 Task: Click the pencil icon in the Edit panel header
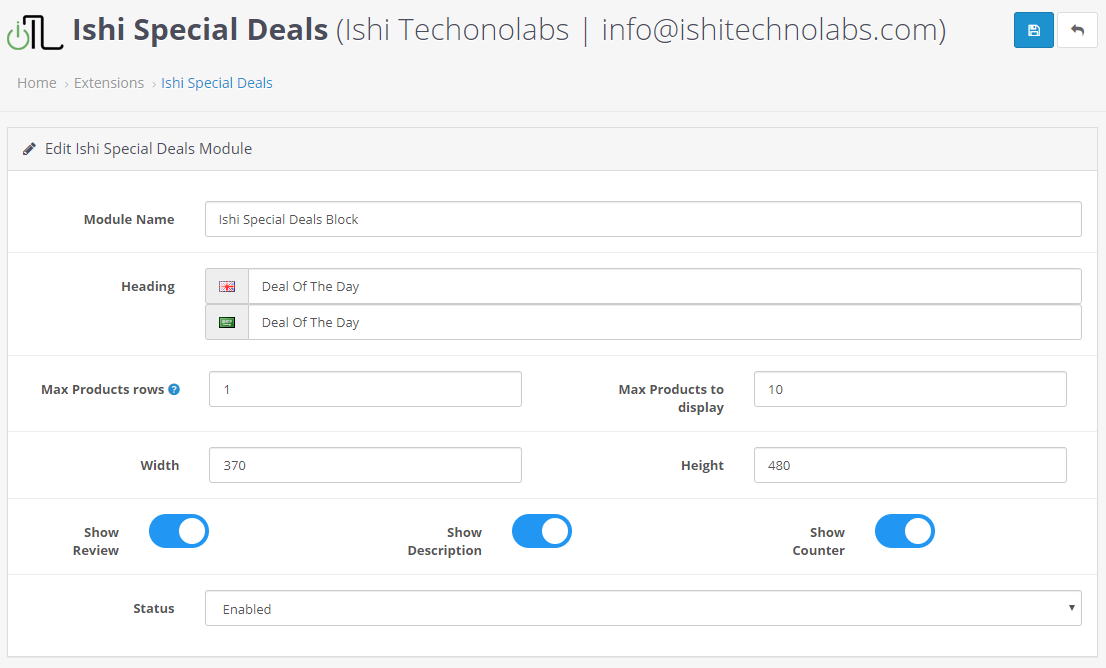[30, 149]
